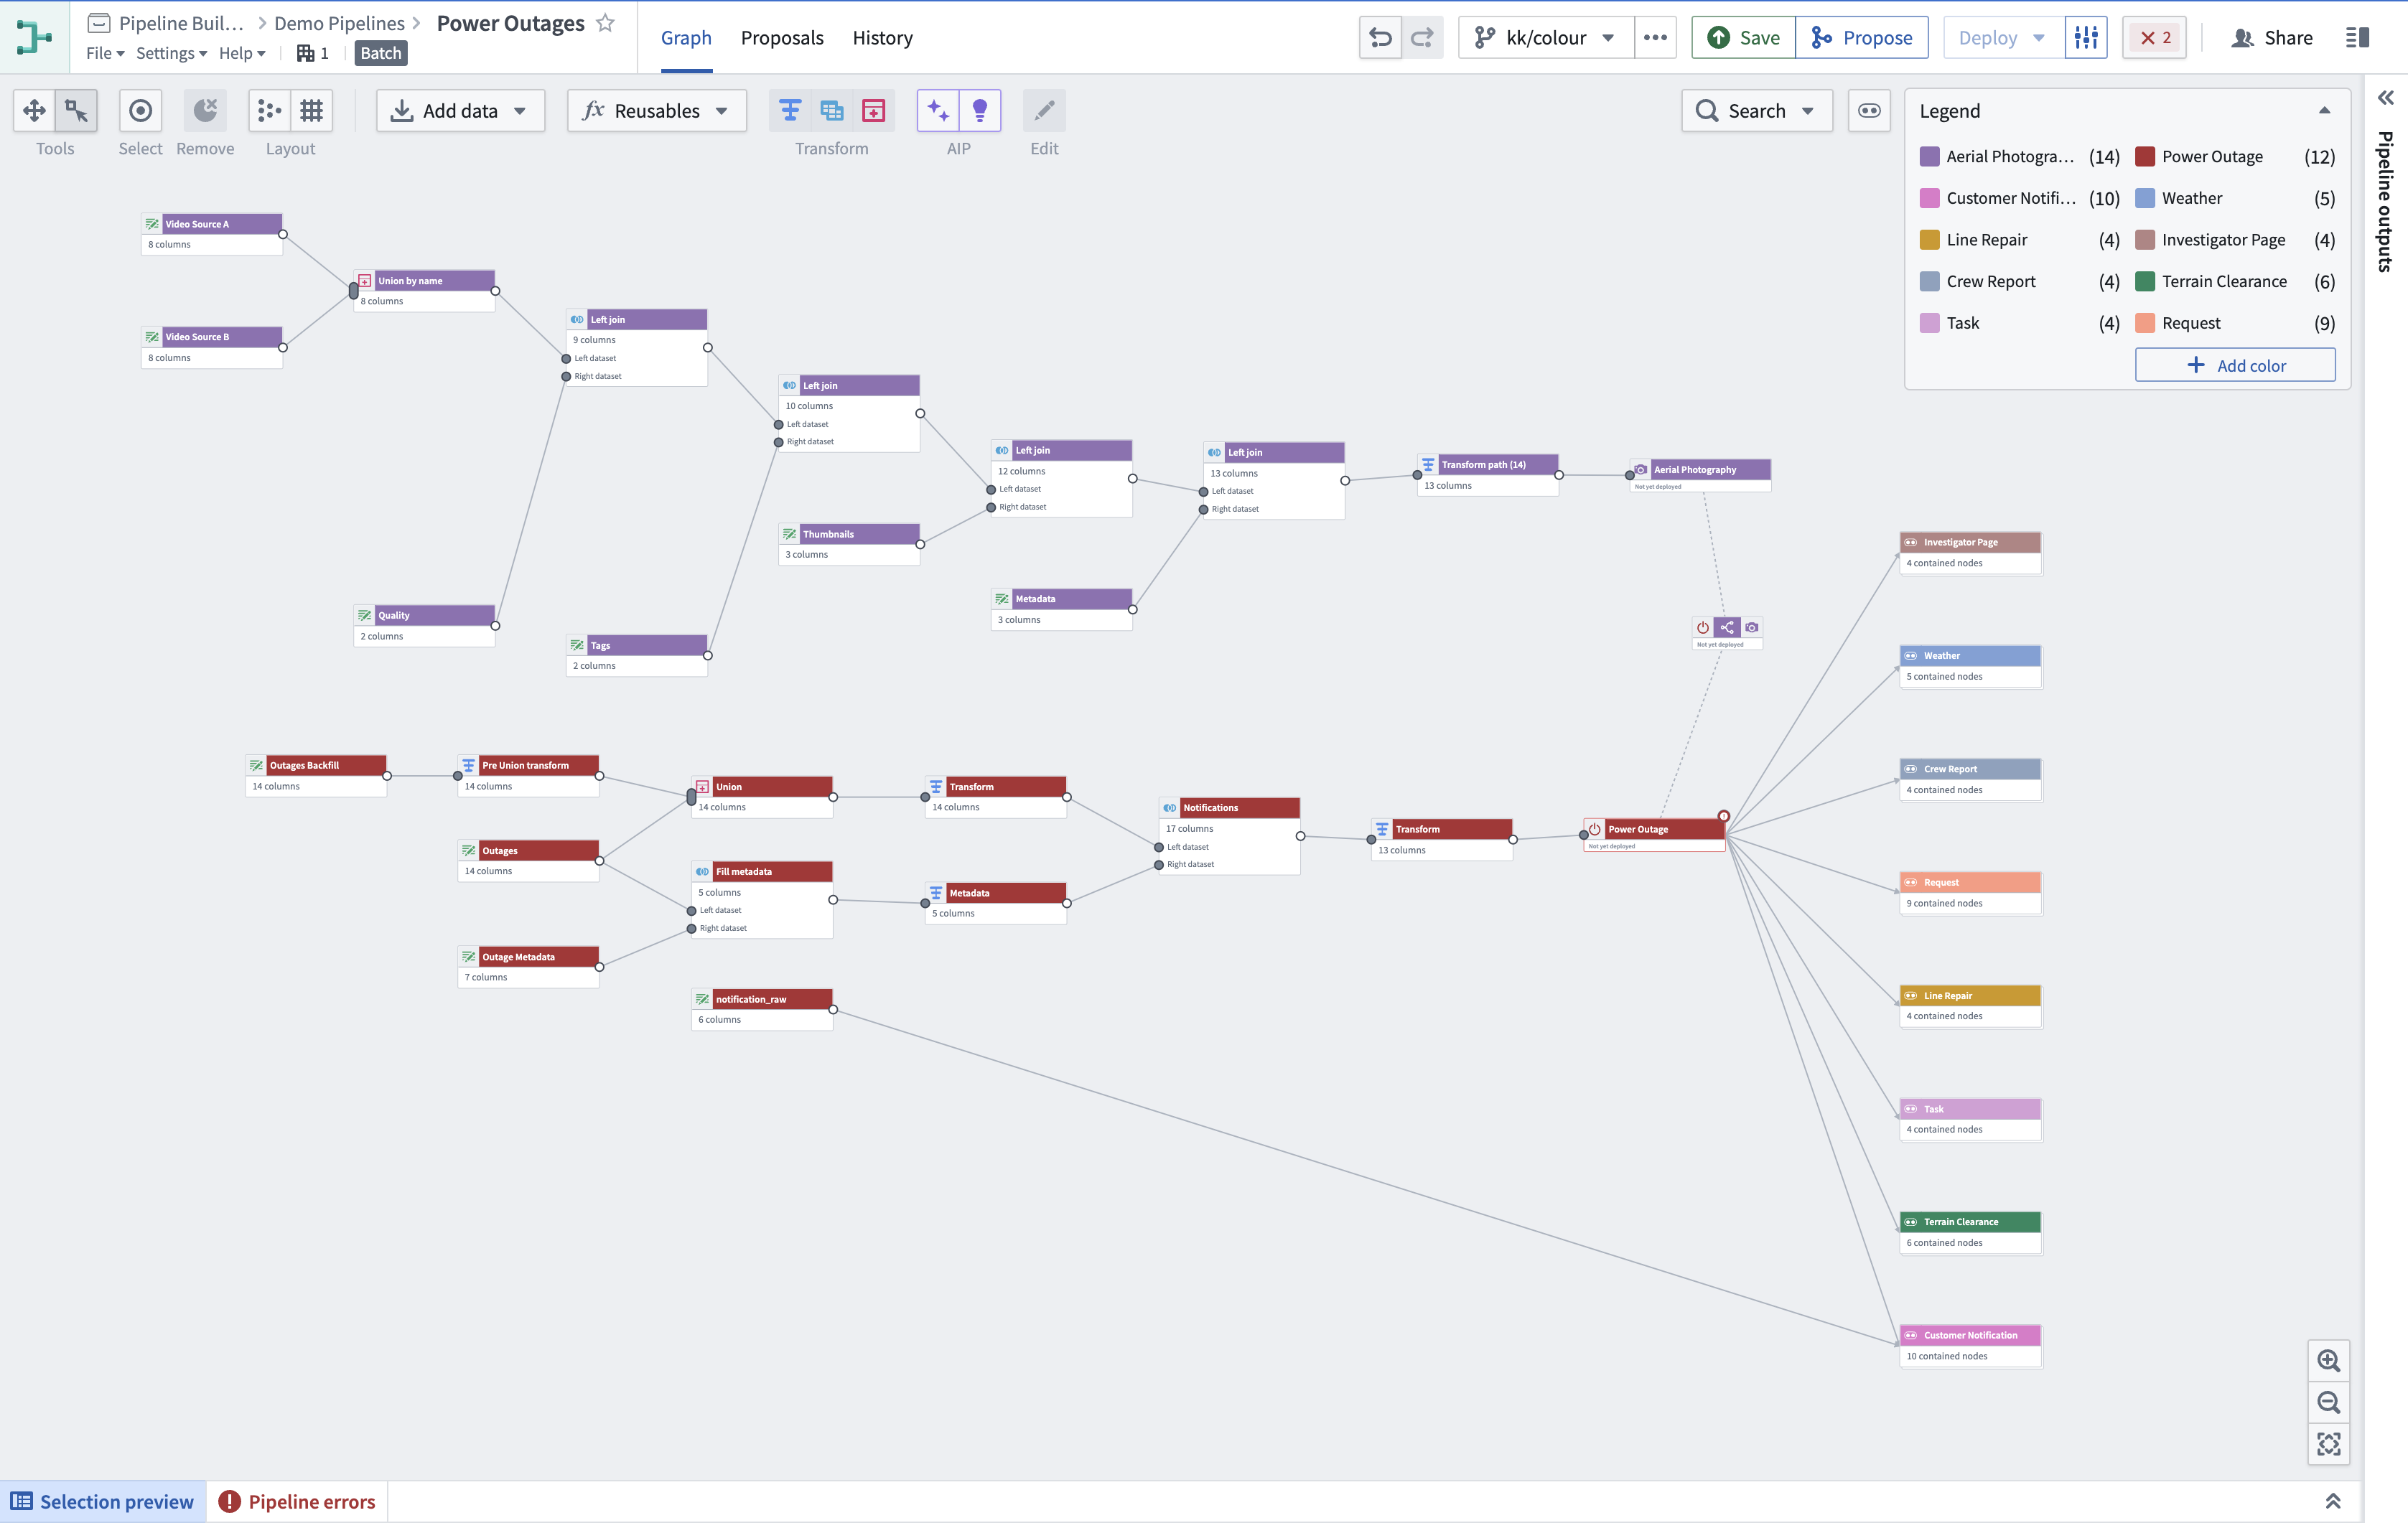
Task: Click the Edit pencil icon
Action: click(x=1044, y=111)
